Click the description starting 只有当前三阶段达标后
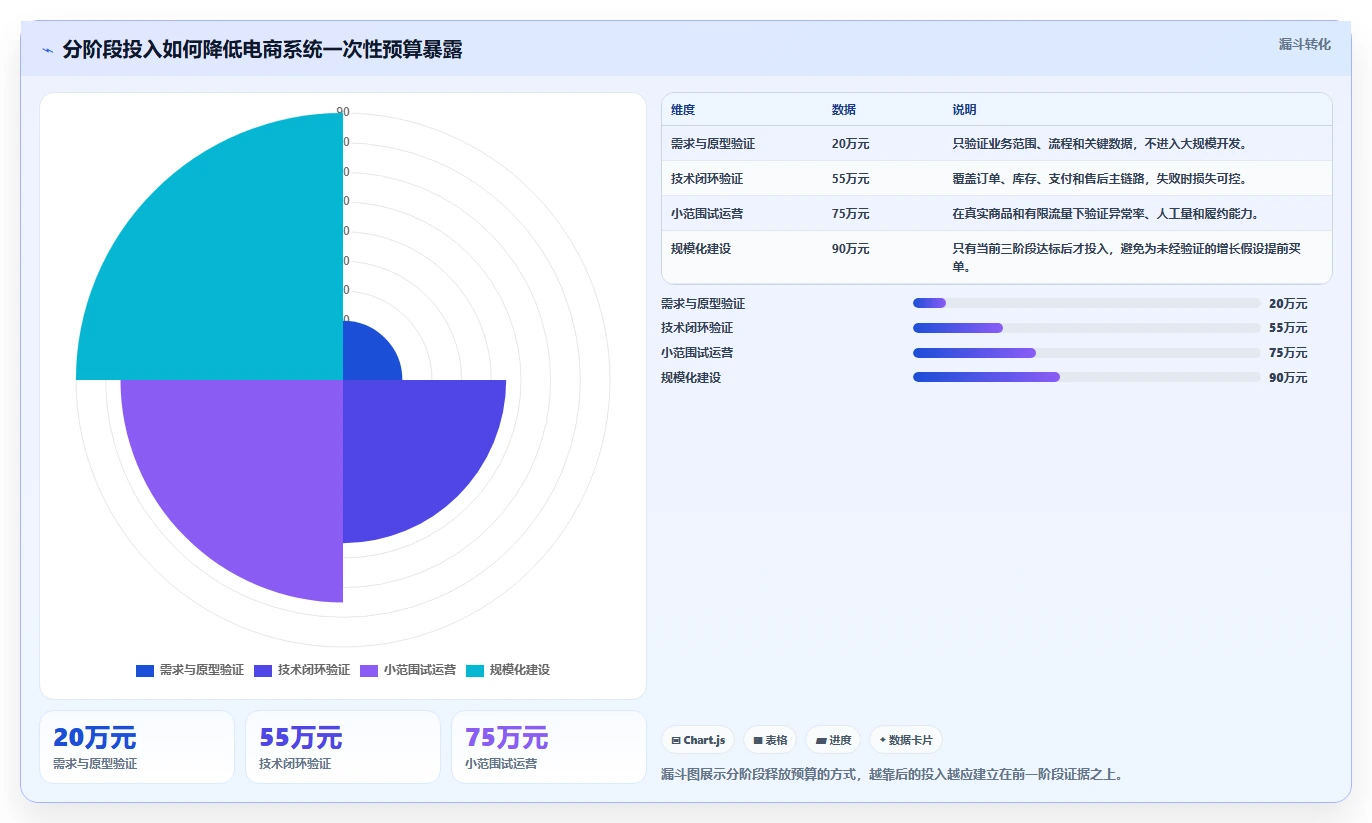This screenshot has width=1372, height=823. [x=1129, y=258]
